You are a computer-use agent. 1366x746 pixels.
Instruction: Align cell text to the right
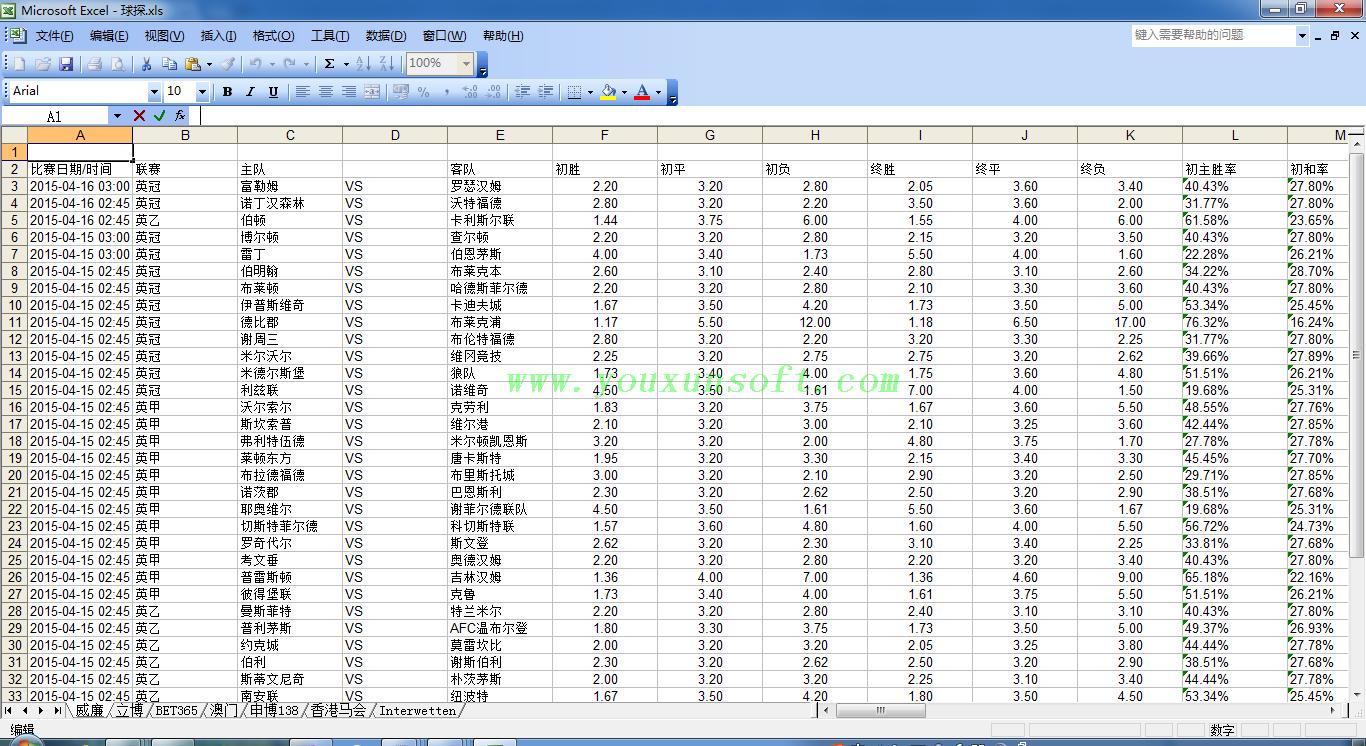(349, 92)
